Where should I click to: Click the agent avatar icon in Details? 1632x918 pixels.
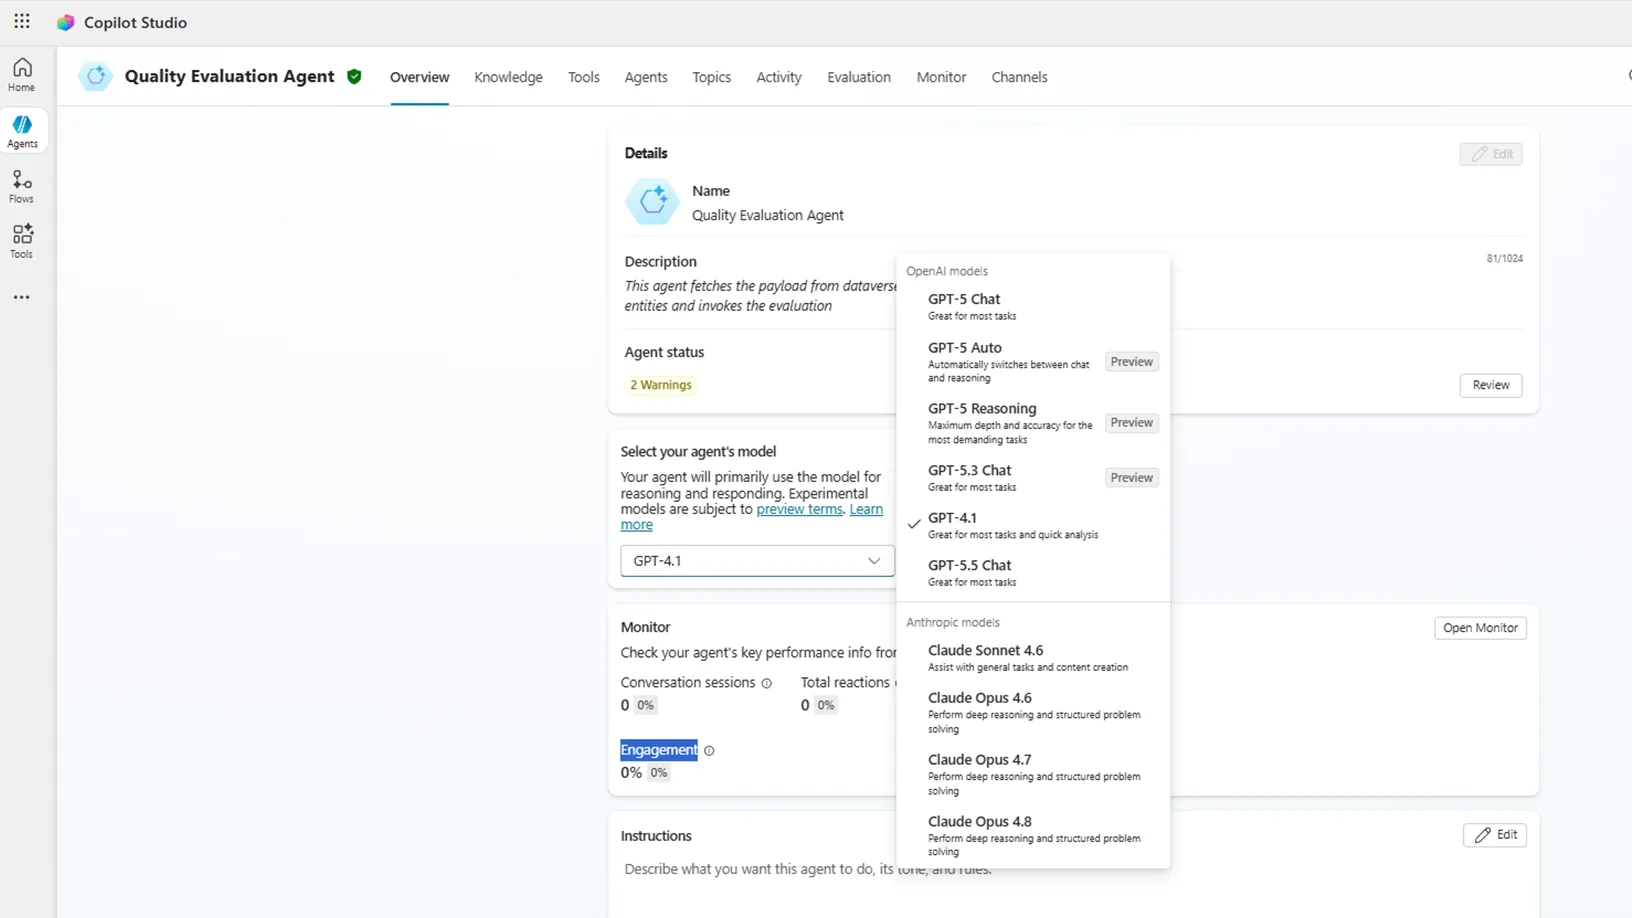tap(652, 201)
